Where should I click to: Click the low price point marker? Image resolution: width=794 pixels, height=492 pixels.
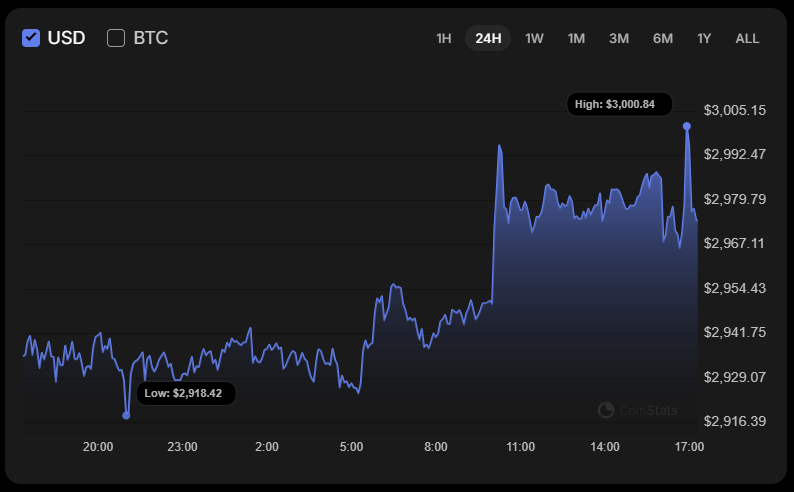126,415
